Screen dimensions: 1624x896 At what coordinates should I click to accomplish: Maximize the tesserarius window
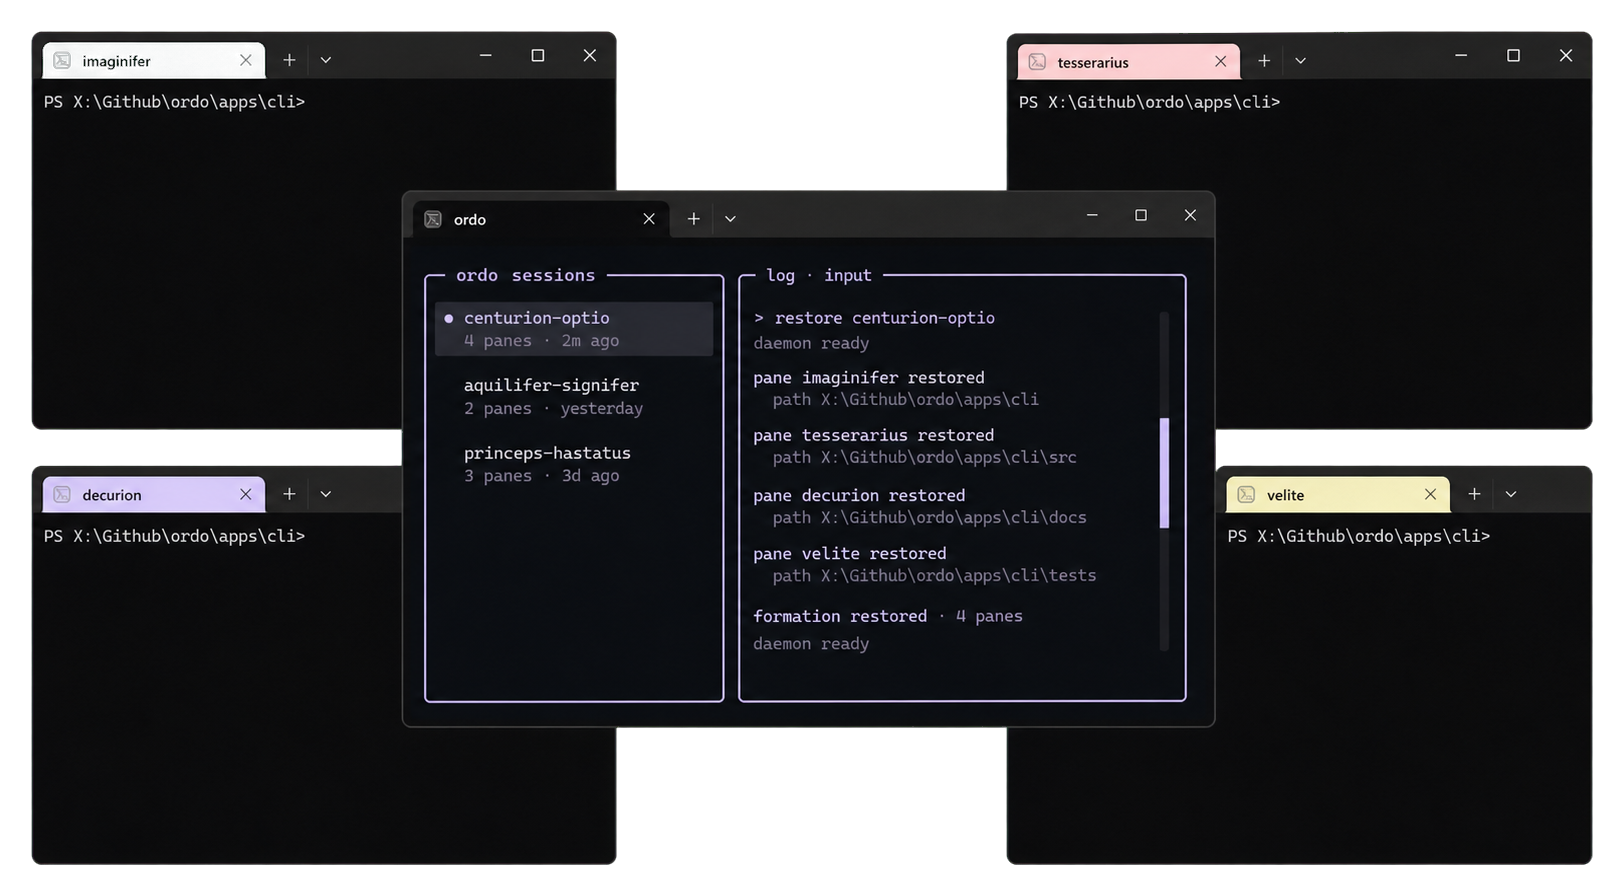point(1513,55)
